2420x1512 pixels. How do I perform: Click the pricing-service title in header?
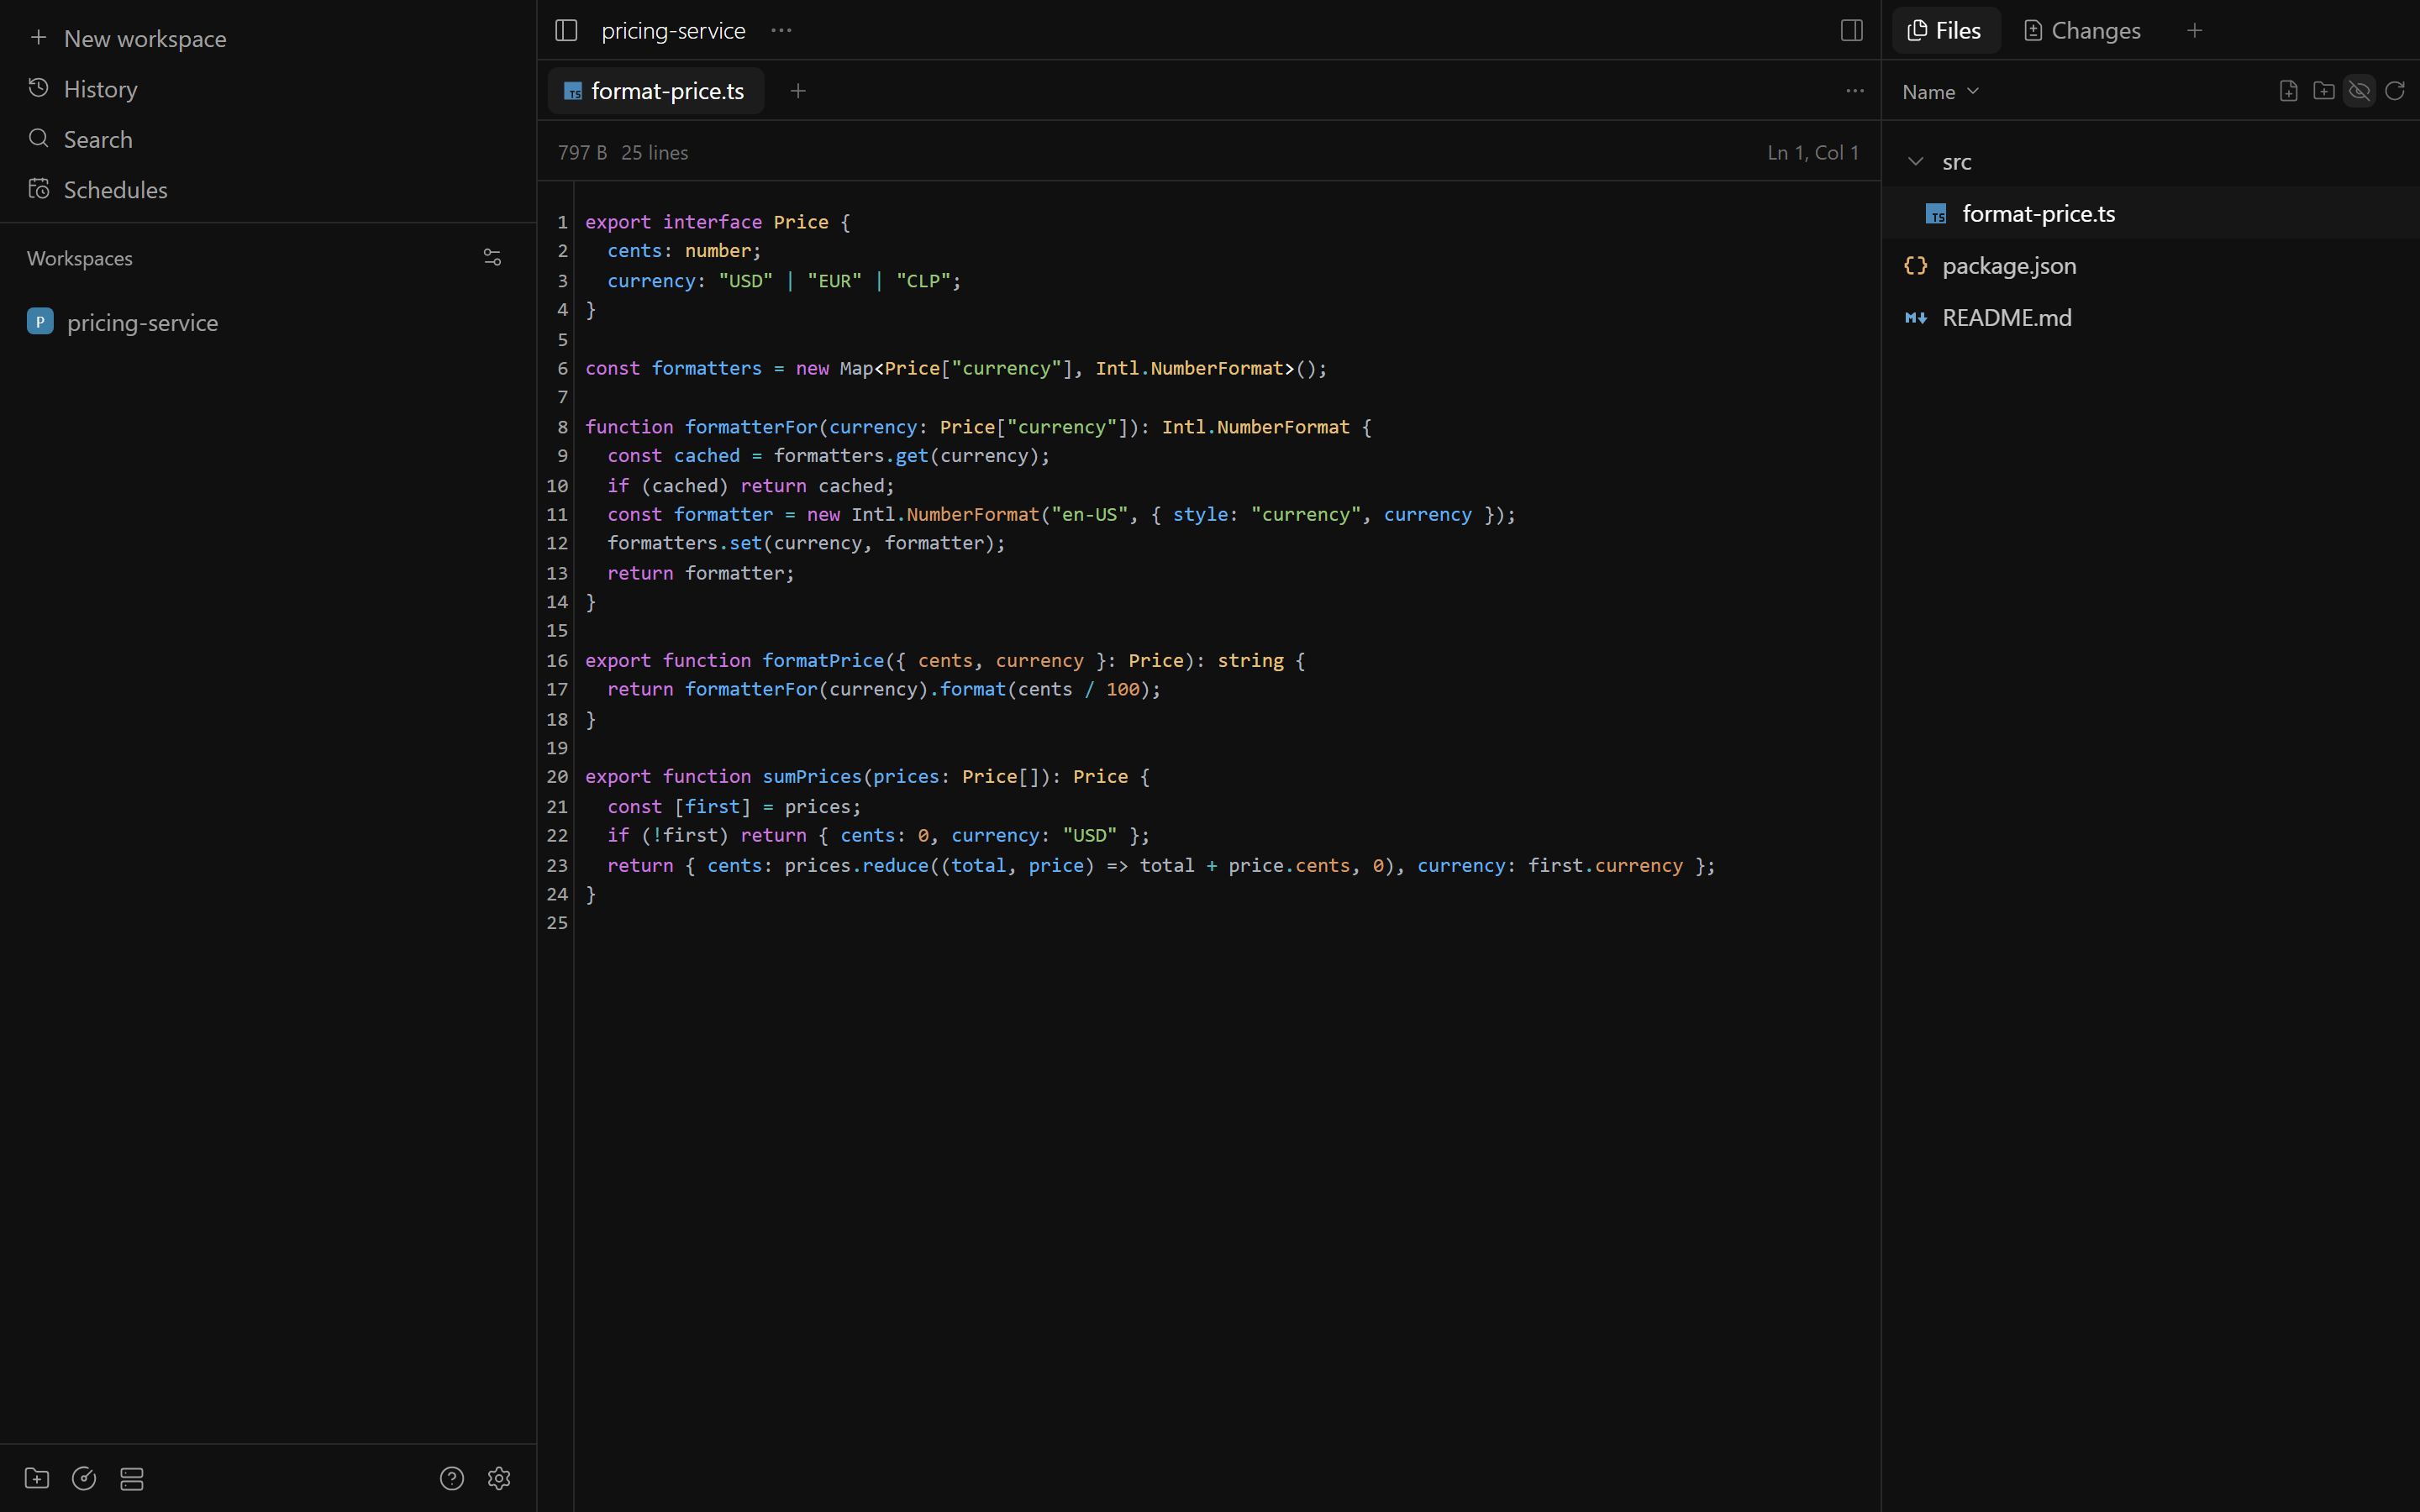pos(673,30)
